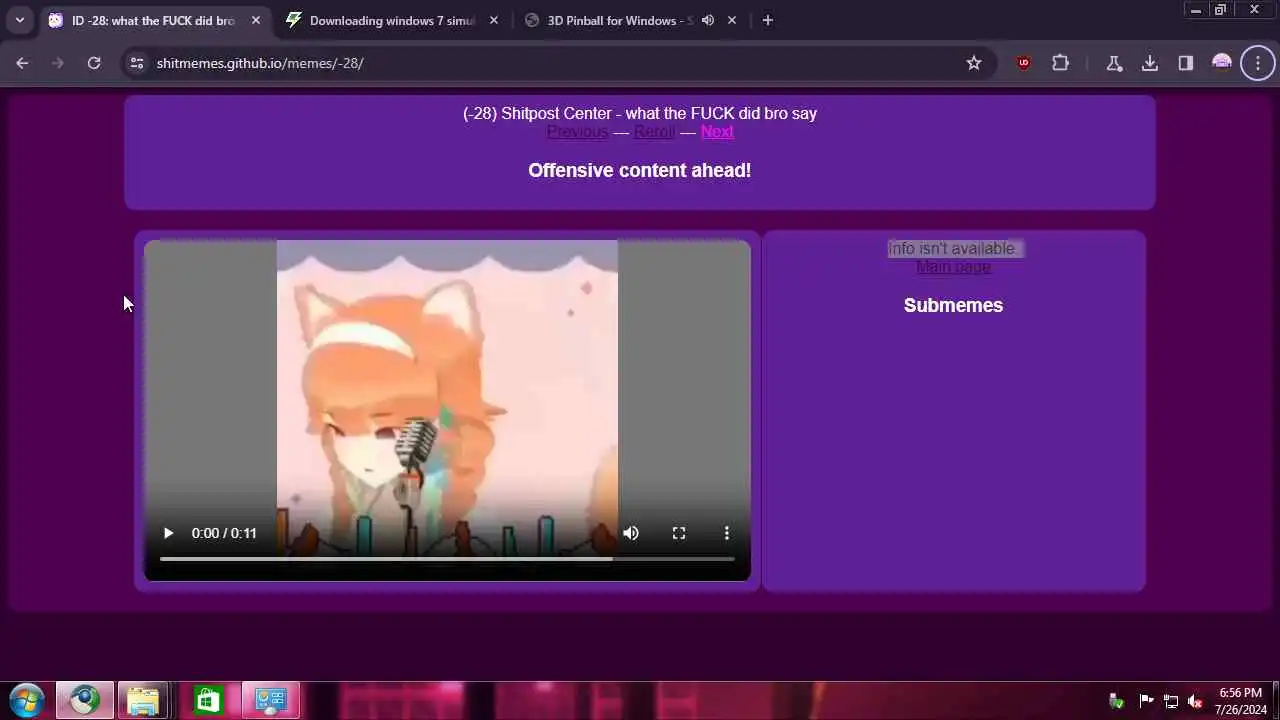Image resolution: width=1280 pixels, height=720 pixels.
Task: Open Chrome Labs flask icon
Action: click(x=1114, y=63)
